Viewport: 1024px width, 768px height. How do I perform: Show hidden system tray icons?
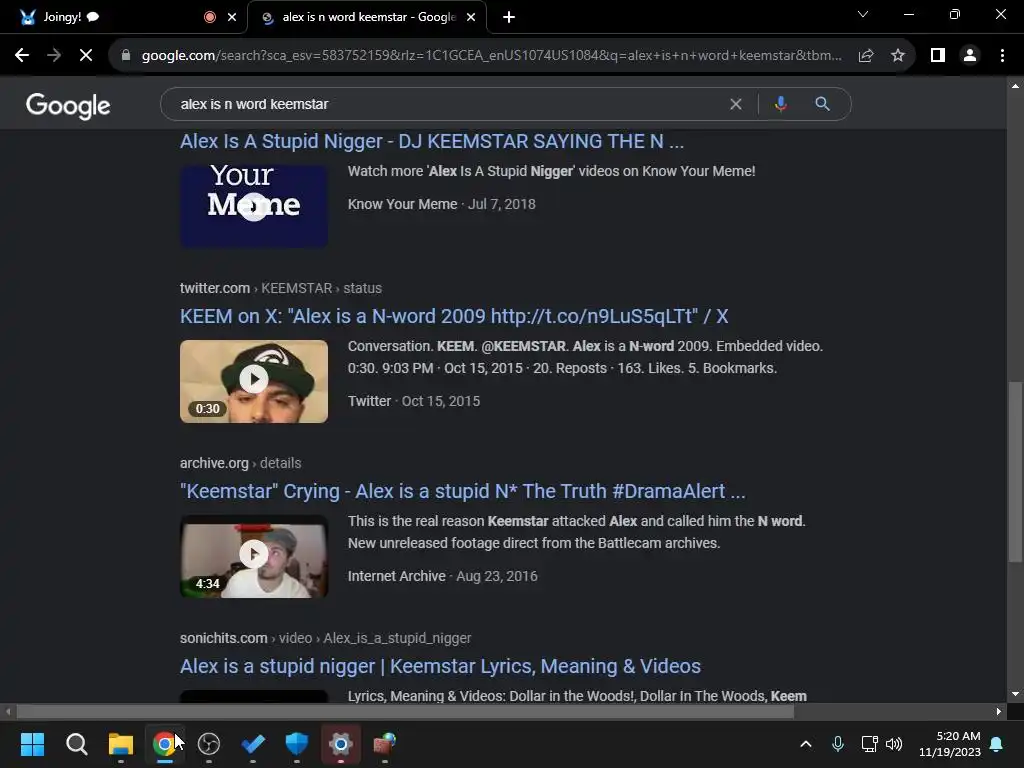806,744
